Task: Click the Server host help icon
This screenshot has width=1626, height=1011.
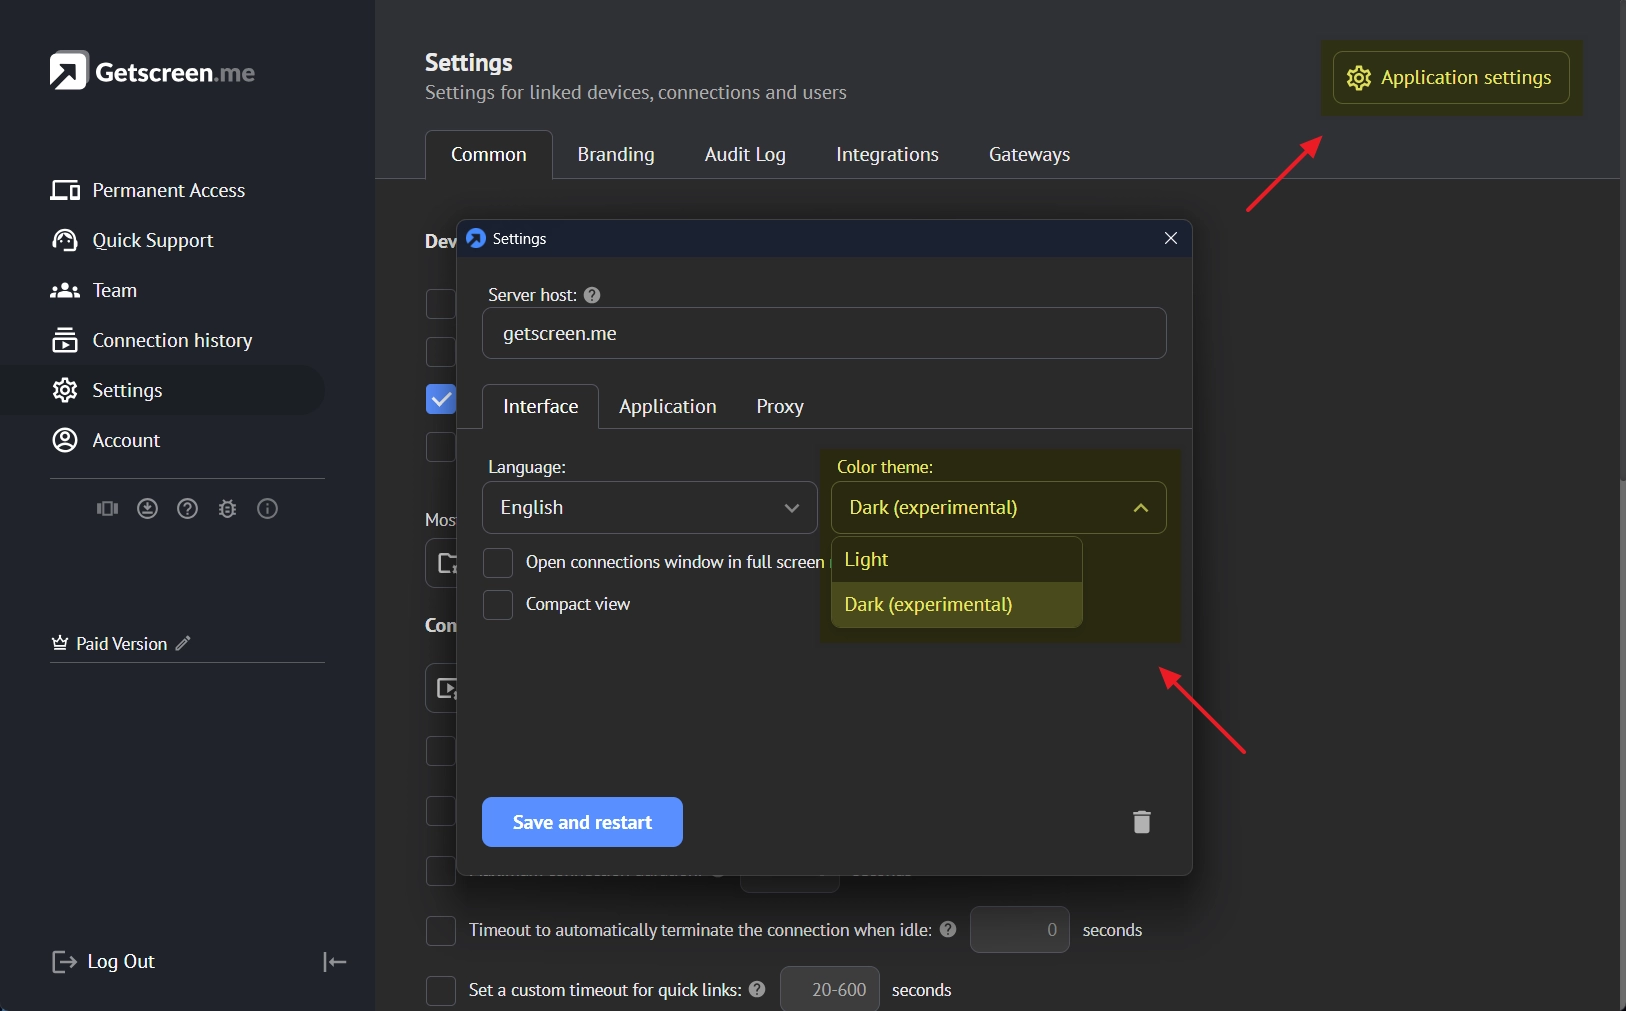Action: [592, 295]
